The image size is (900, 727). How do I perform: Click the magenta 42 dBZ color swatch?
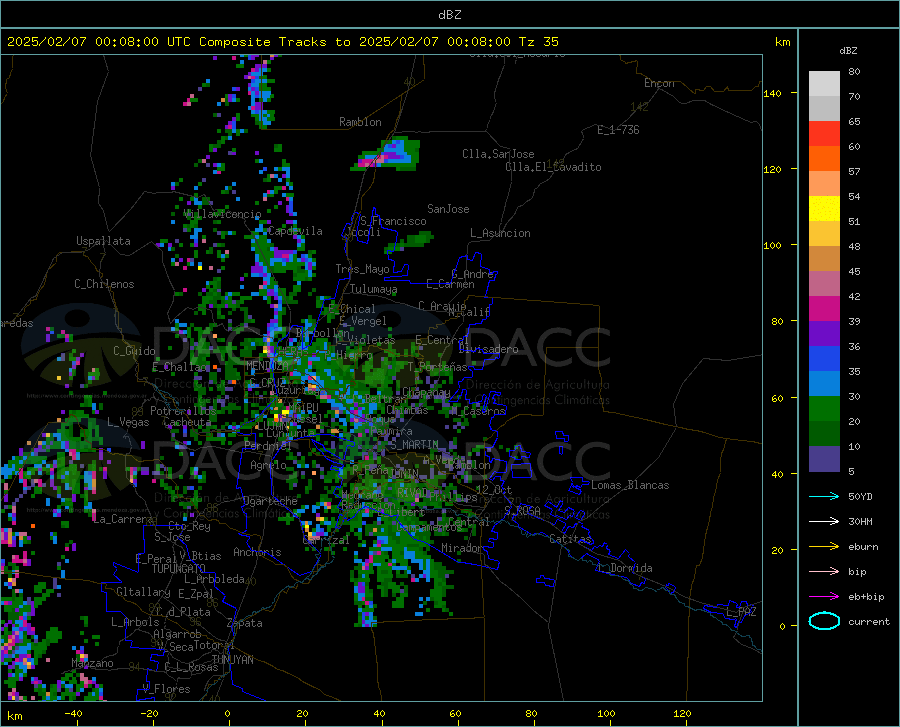pyautogui.click(x=824, y=309)
